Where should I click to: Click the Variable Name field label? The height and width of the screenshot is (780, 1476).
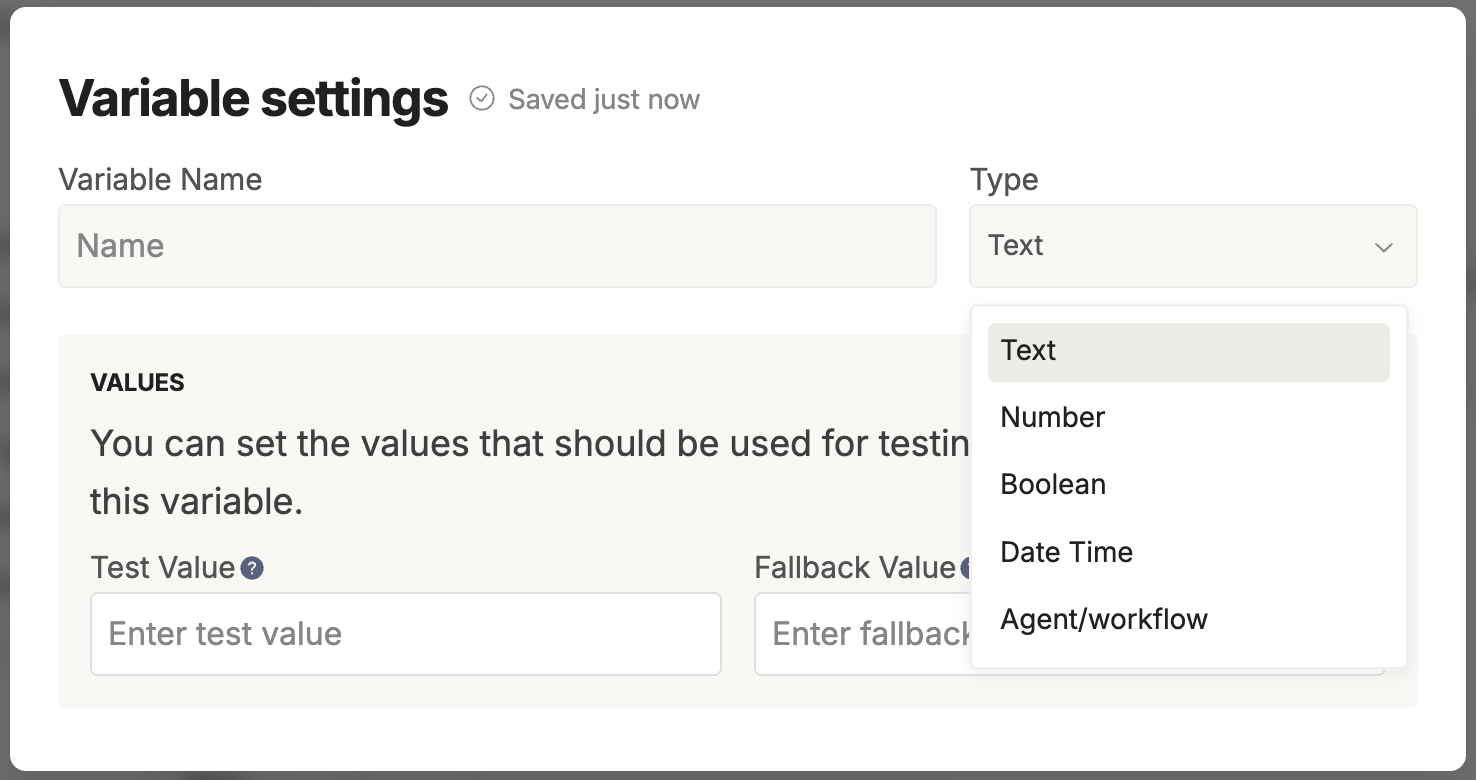point(160,180)
